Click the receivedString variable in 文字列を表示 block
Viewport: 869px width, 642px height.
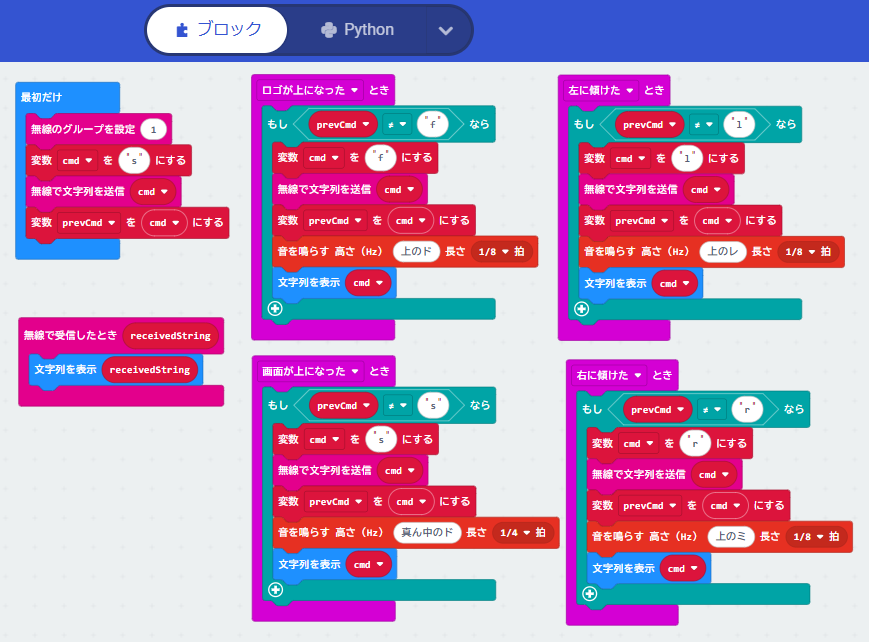click(x=149, y=369)
